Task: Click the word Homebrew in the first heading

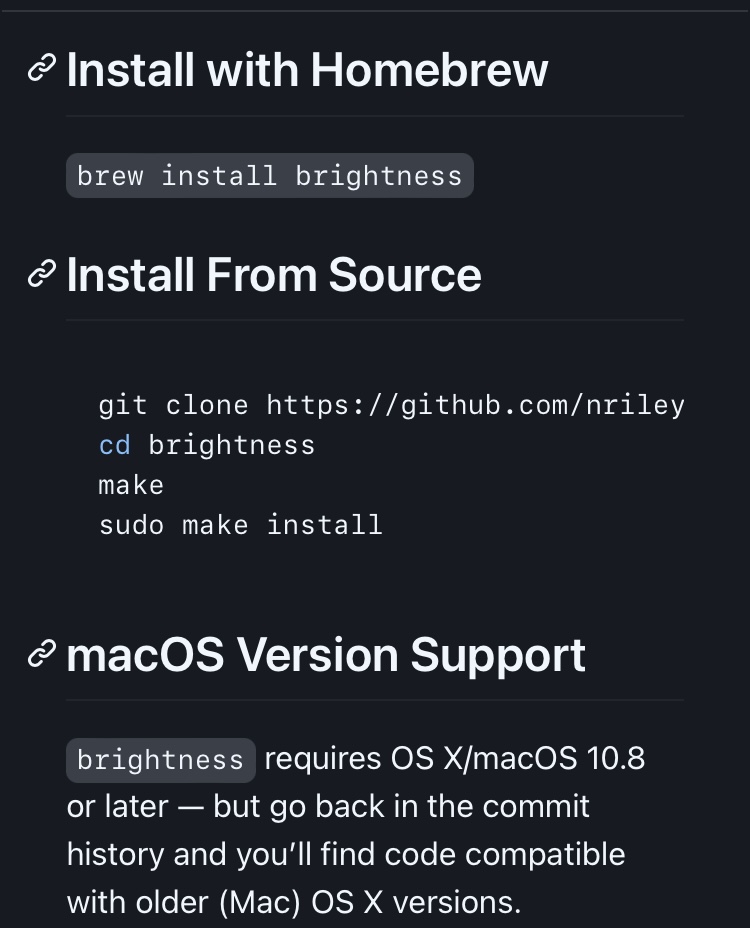Action: (x=429, y=70)
